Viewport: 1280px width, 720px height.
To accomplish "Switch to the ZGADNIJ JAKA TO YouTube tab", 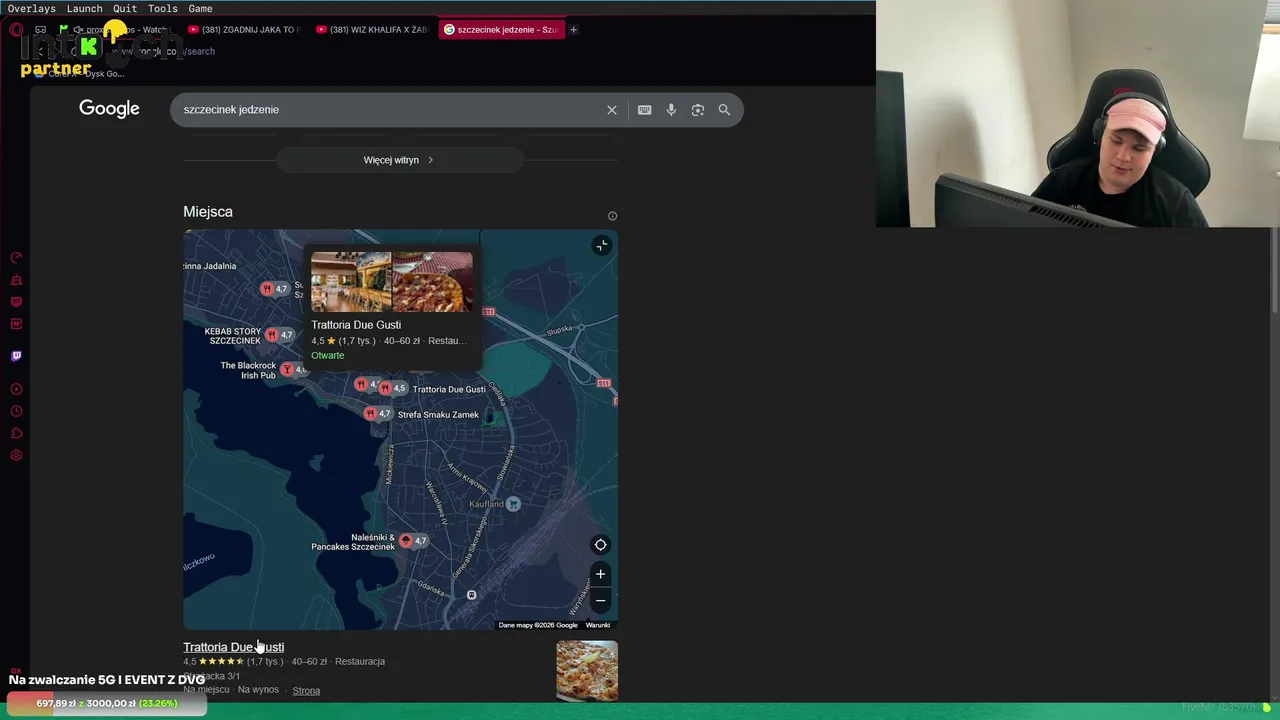I will click(x=243, y=30).
